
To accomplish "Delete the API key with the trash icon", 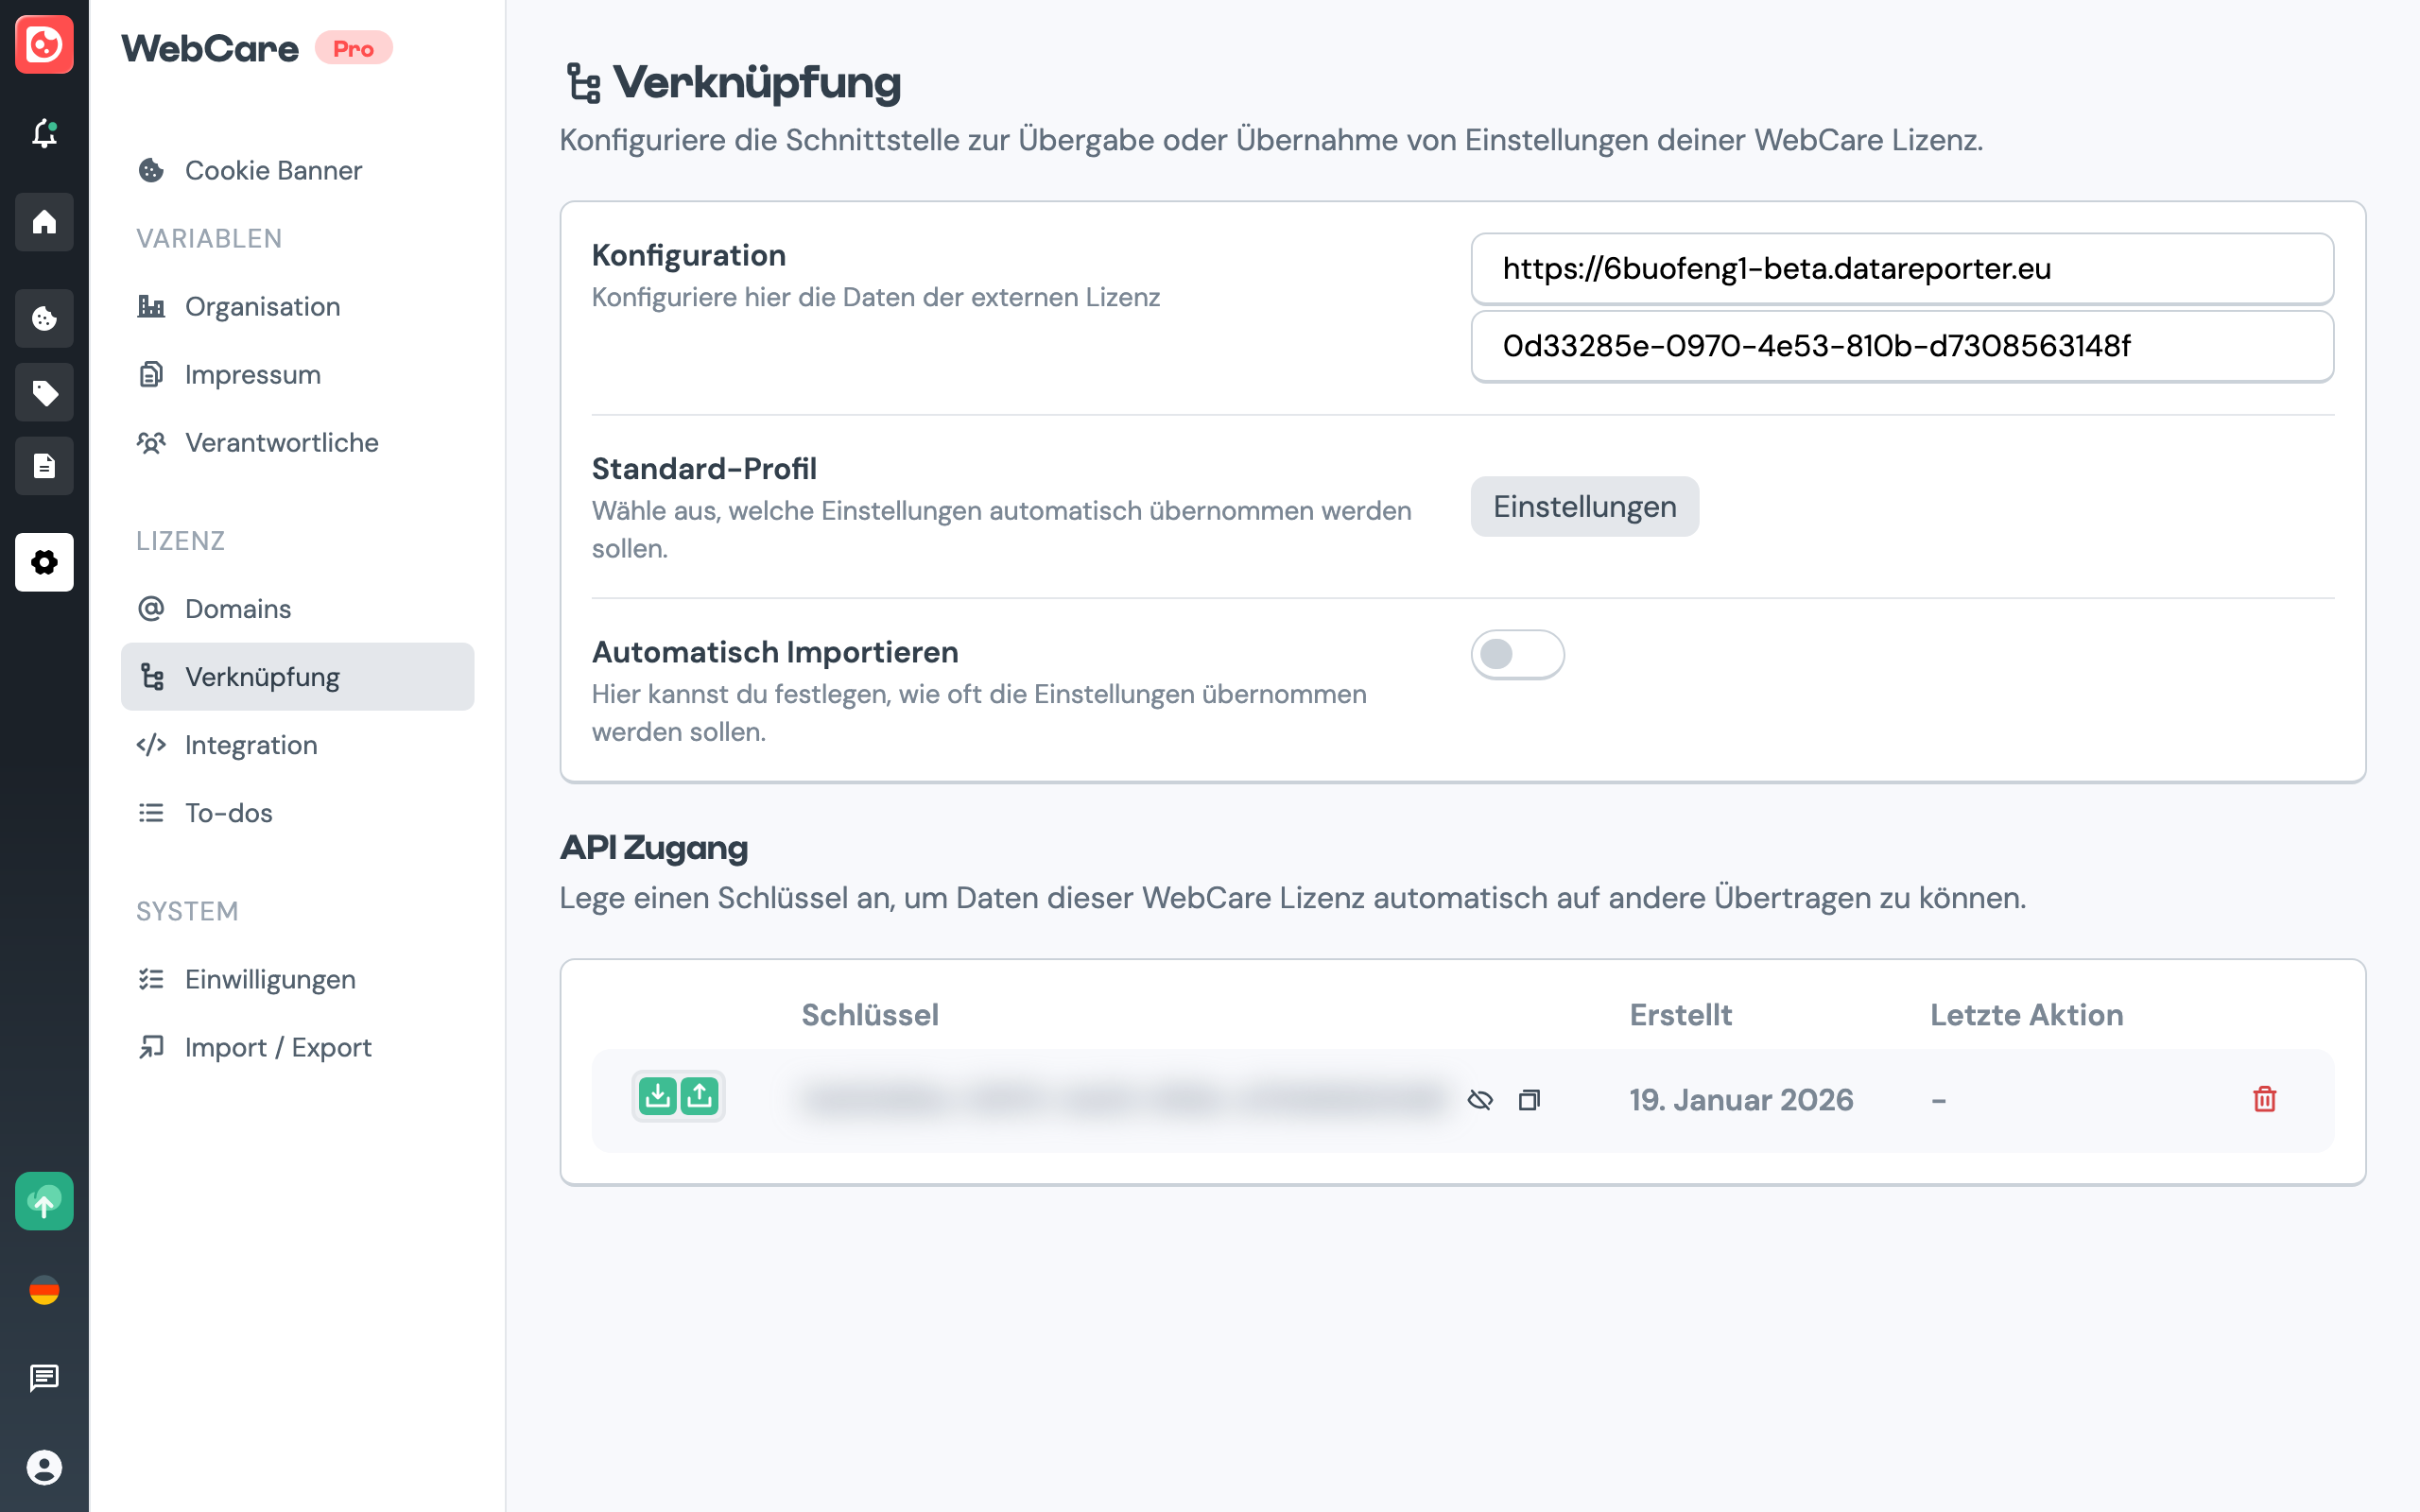I will click(x=2265, y=1100).
